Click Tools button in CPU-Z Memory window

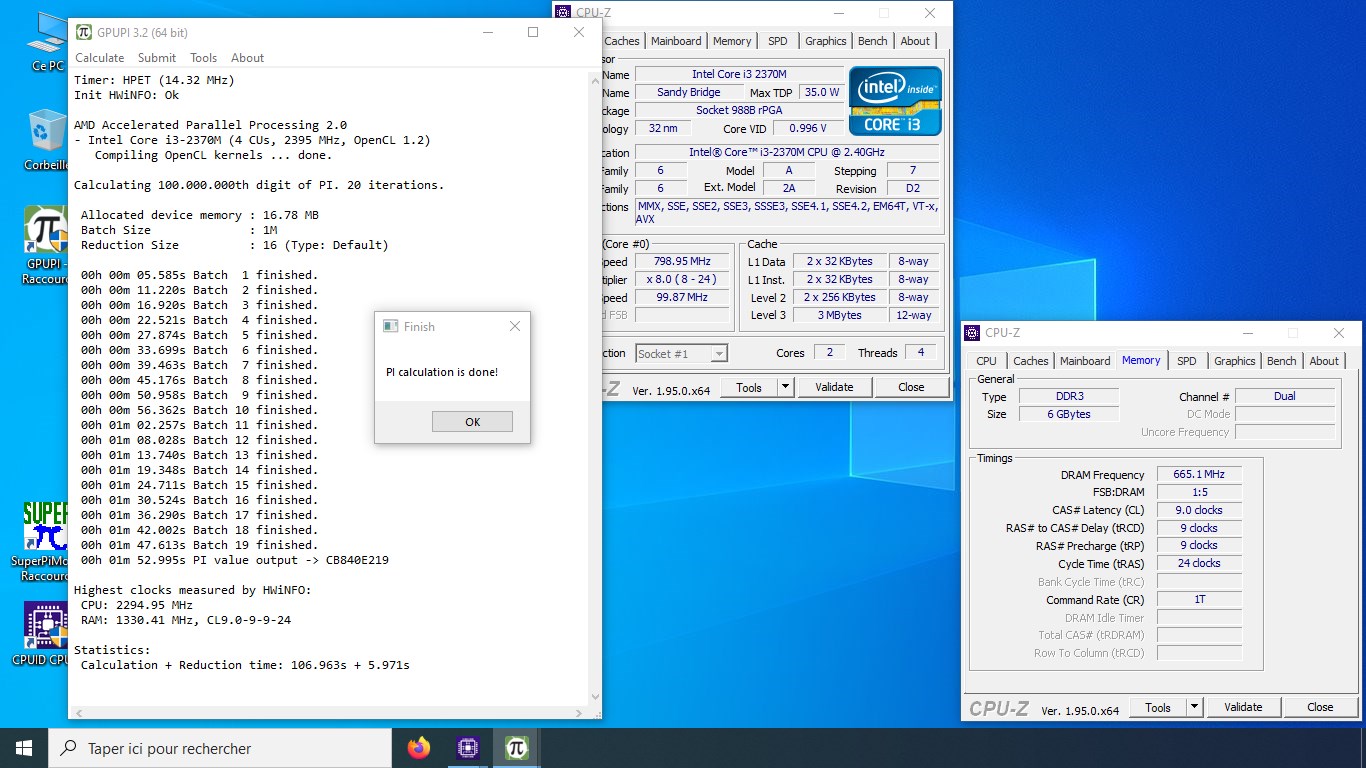click(x=1158, y=707)
